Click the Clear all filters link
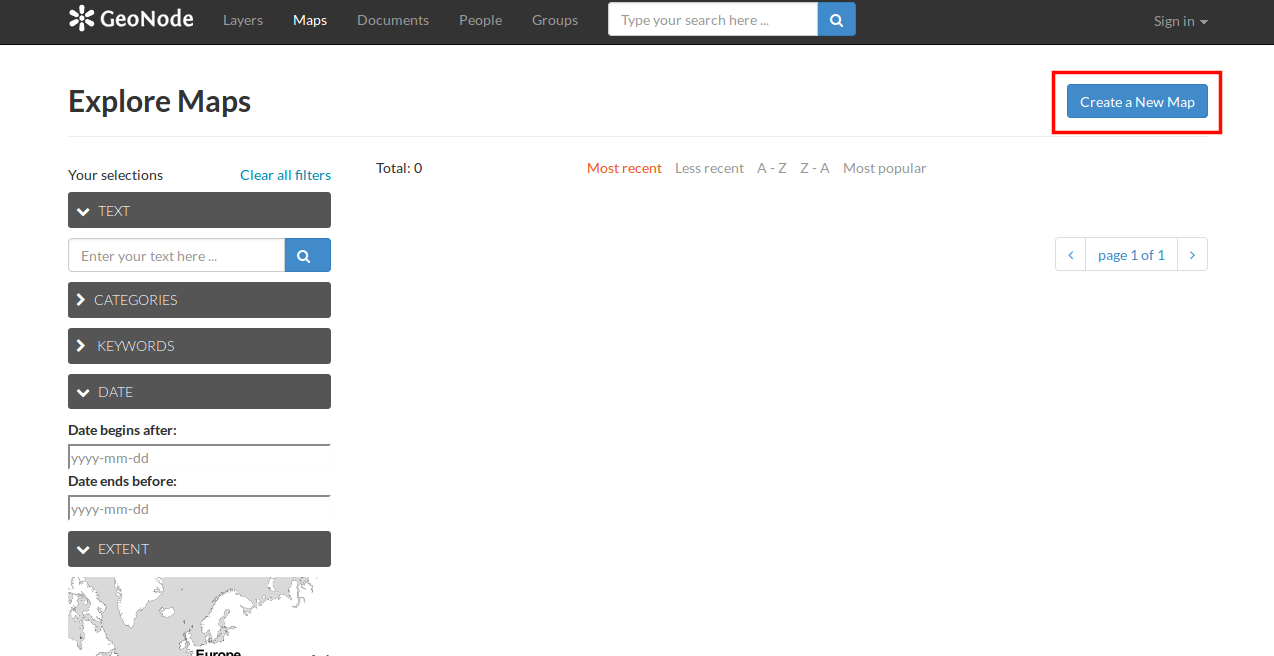The width and height of the screenshot is (1274, 656). pyautogui.click(x=285, y=175)
